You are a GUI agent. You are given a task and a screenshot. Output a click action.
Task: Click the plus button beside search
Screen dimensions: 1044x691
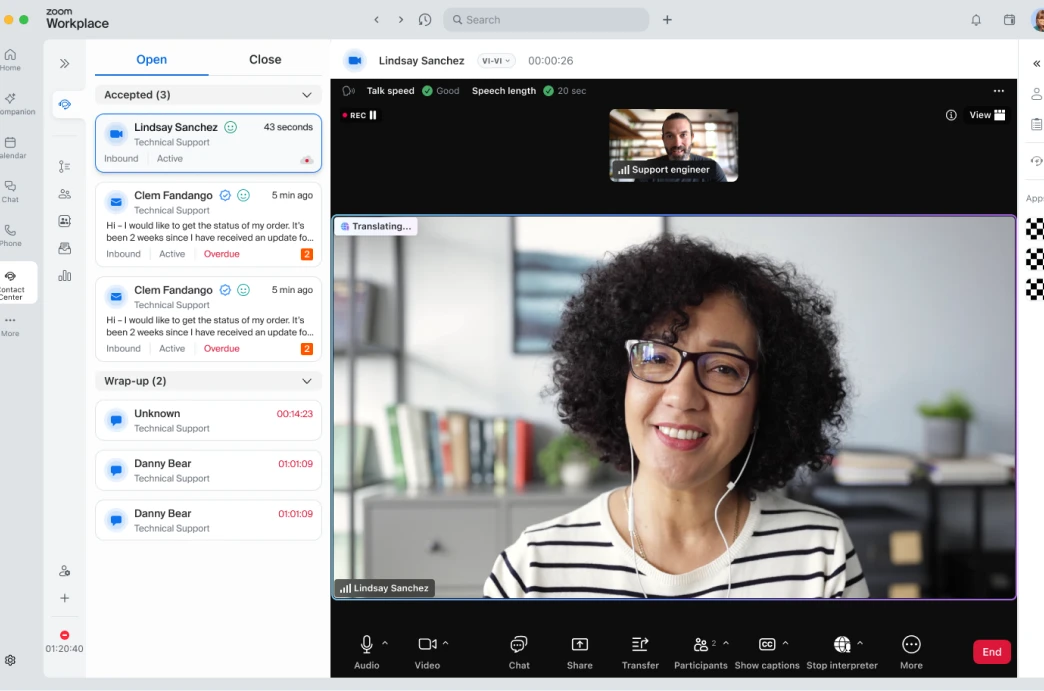[667, 20]
